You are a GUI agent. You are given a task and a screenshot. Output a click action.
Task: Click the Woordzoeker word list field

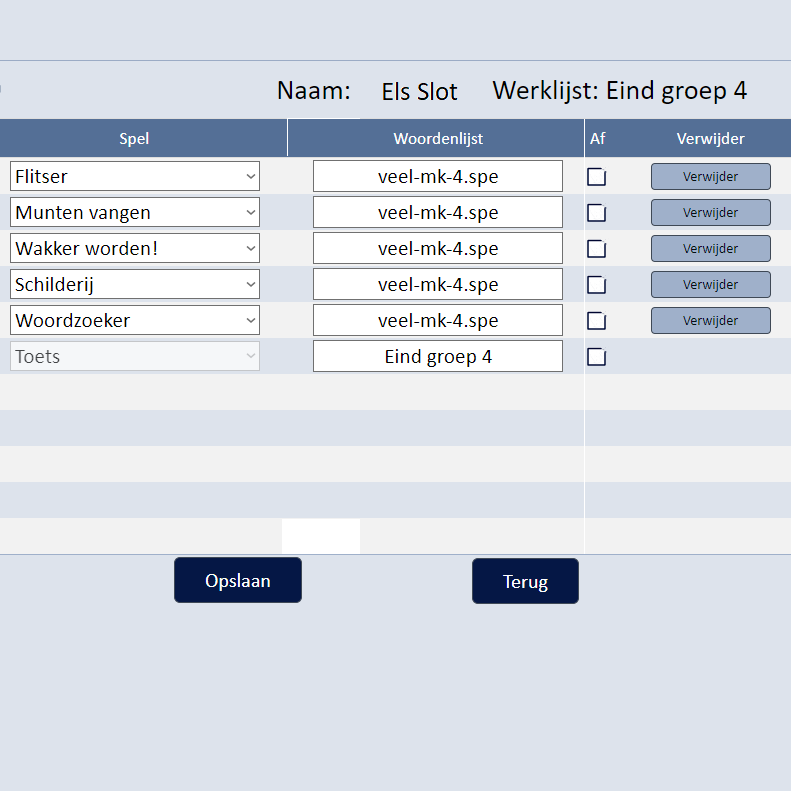(x=438, y=320)
